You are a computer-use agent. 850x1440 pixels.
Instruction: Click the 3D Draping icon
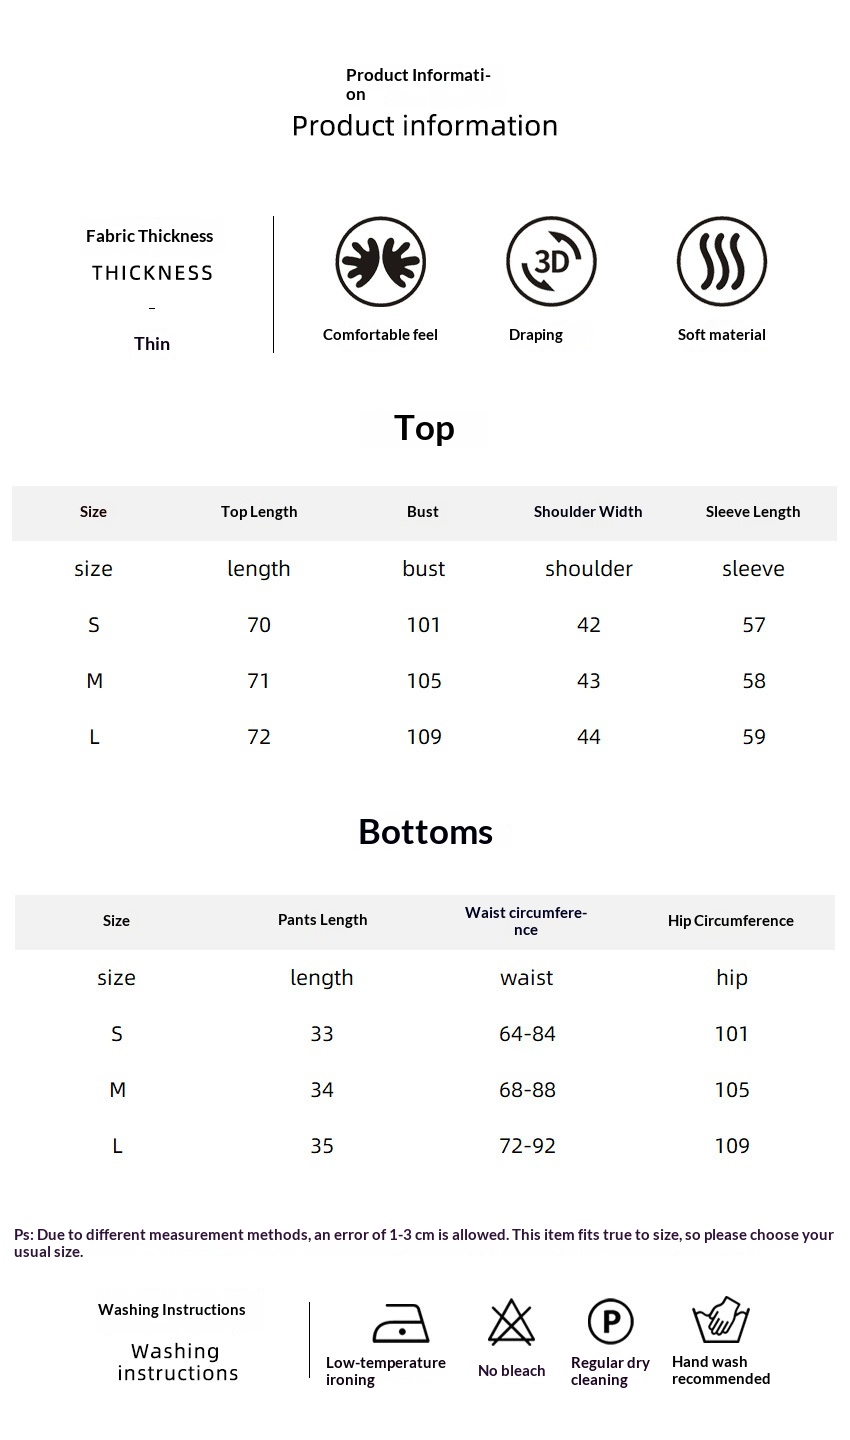(551, 262)
